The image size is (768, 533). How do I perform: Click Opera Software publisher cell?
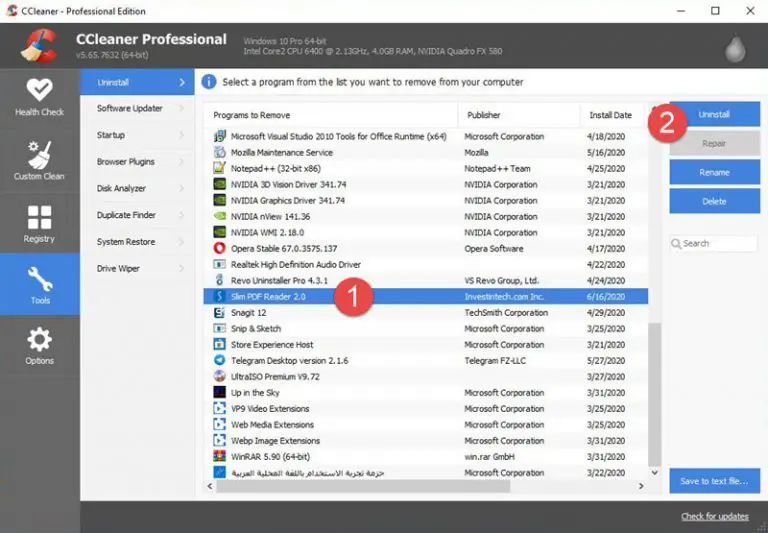[494, 248]
